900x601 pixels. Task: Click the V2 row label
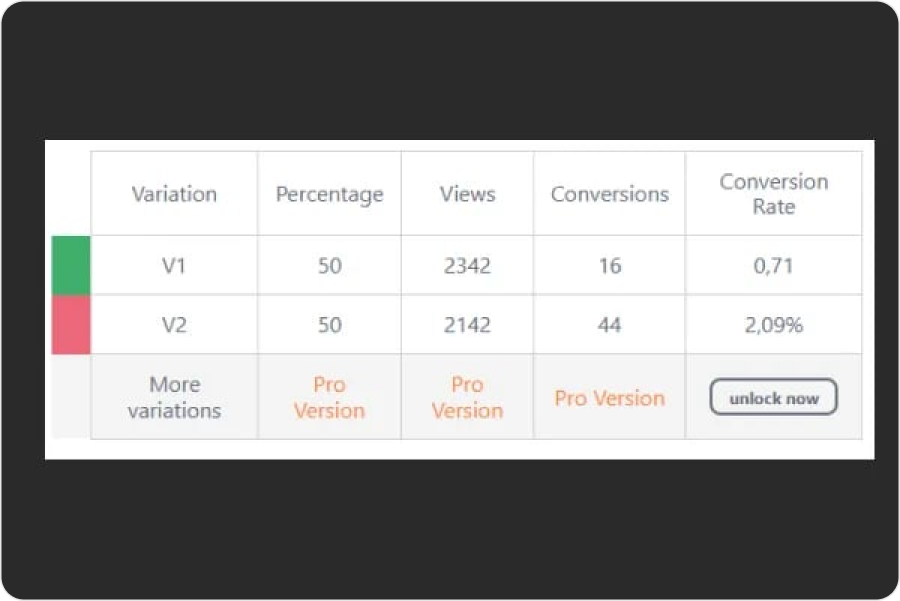(174, 323)
